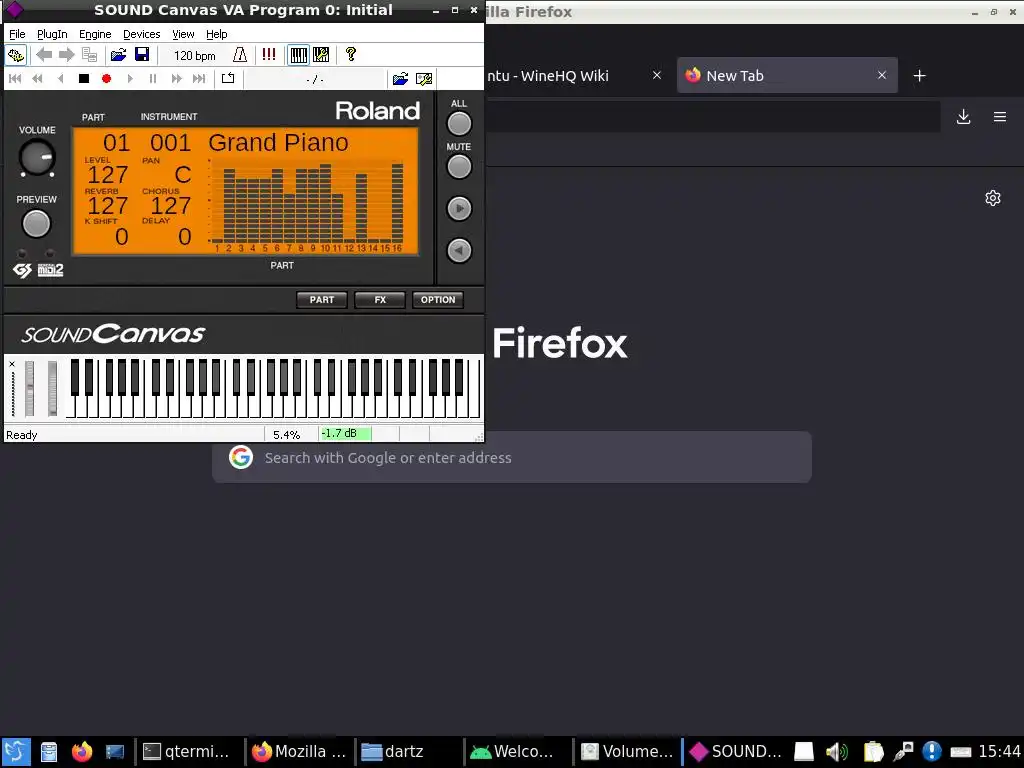Open the Devices menu

point(141,34)
